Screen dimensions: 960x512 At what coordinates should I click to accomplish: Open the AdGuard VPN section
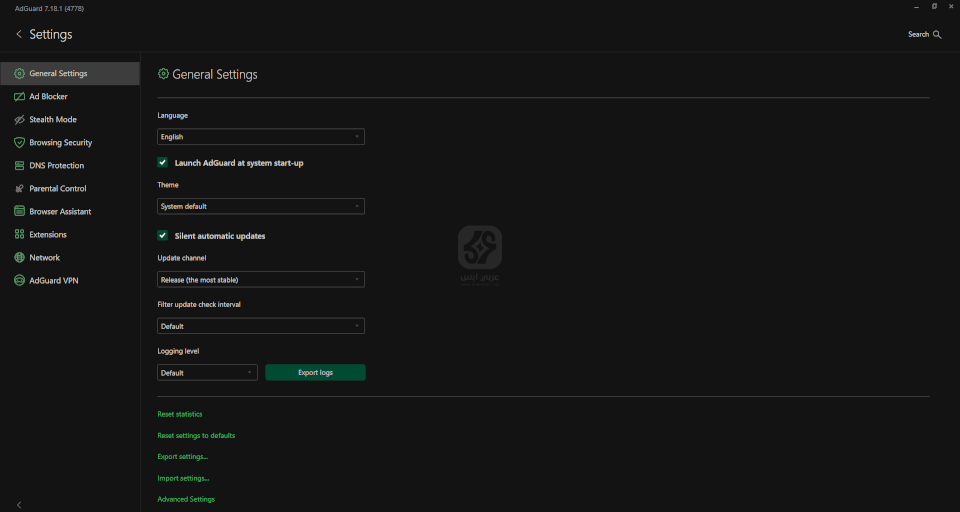[x=70, y=280]
